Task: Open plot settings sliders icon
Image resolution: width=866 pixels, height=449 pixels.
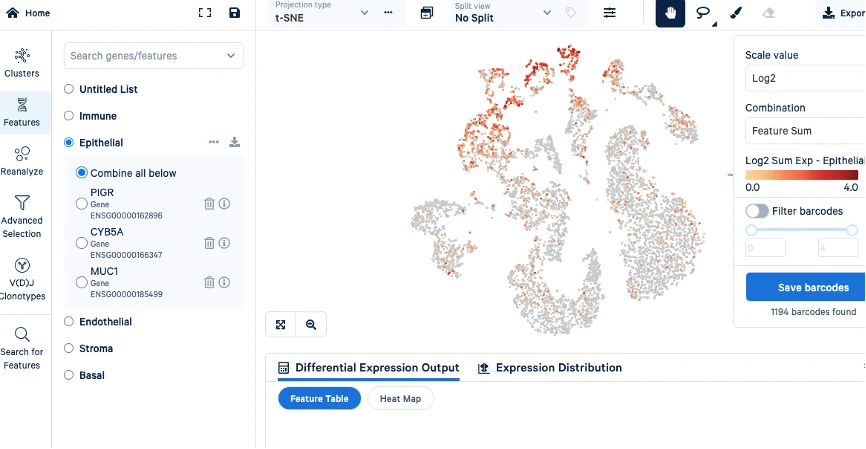Action: pyautogui.click(x=610, y=13)
